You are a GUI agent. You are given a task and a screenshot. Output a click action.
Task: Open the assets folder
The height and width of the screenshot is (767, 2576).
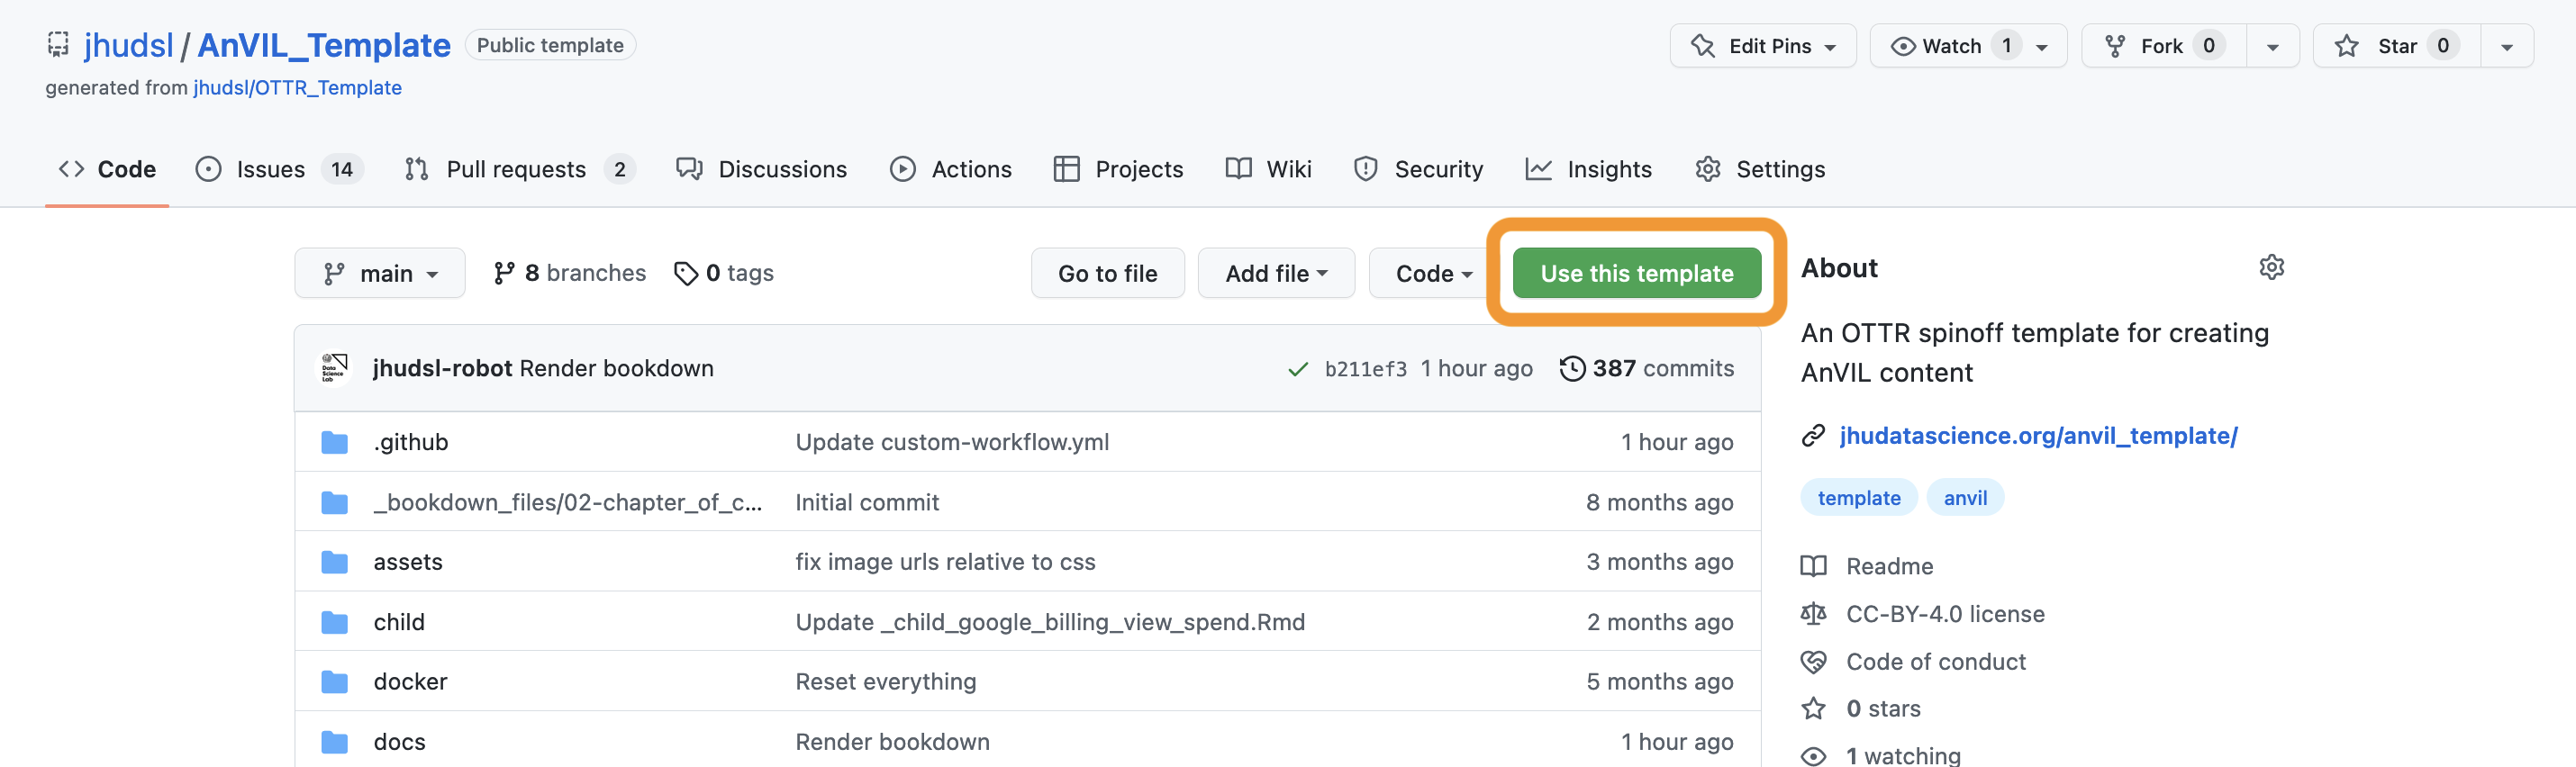(x=407, y=562)
